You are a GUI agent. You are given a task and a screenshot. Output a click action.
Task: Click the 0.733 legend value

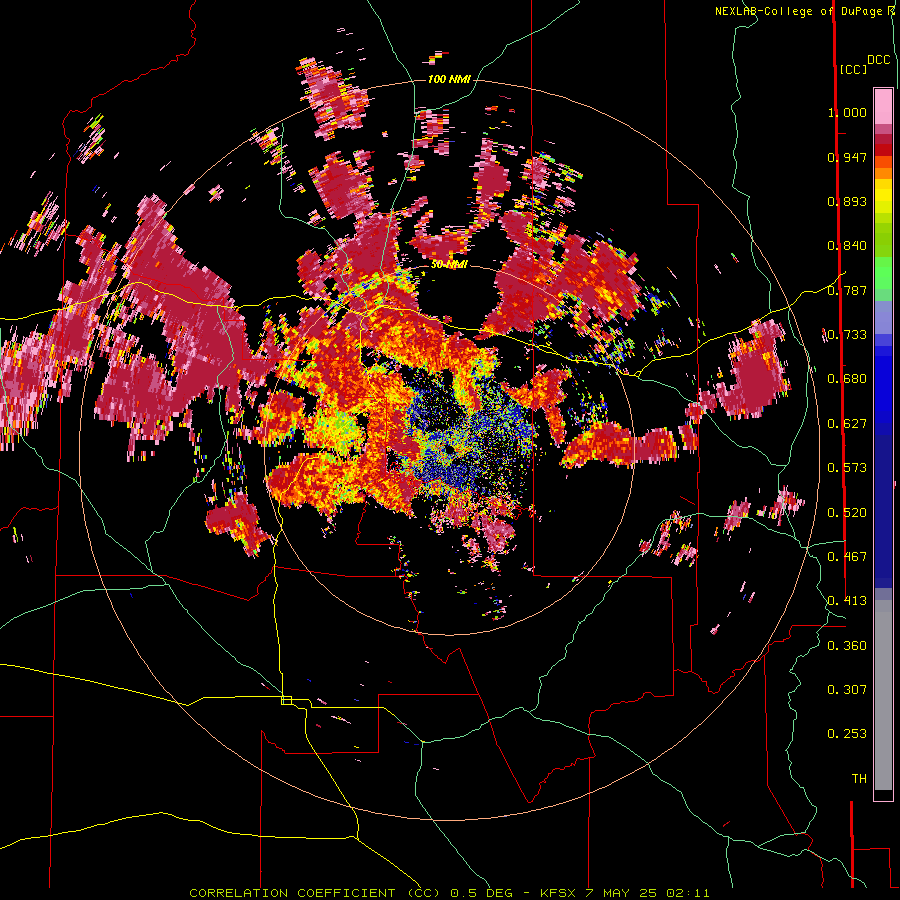click(x=847, y=335)
